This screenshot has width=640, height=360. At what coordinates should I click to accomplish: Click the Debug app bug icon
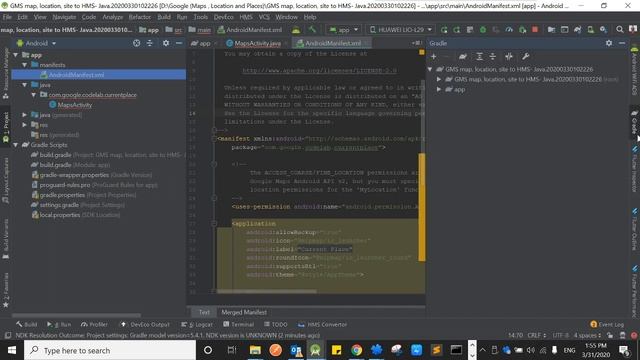(483, 30)
